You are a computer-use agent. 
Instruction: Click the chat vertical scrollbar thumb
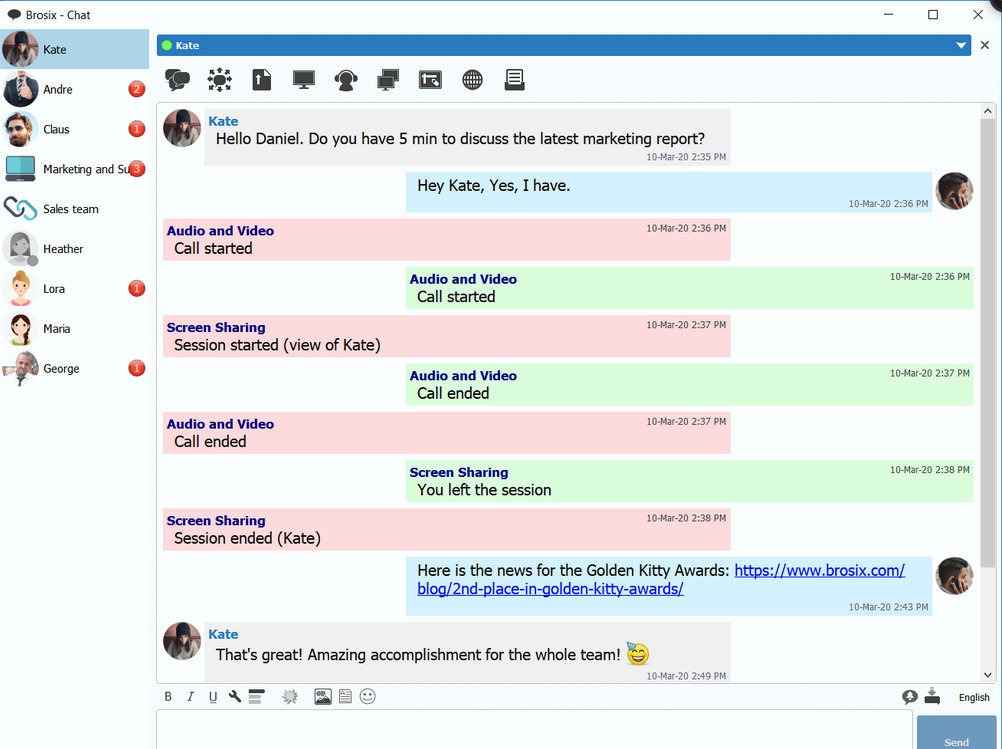[x=988, y=343]
